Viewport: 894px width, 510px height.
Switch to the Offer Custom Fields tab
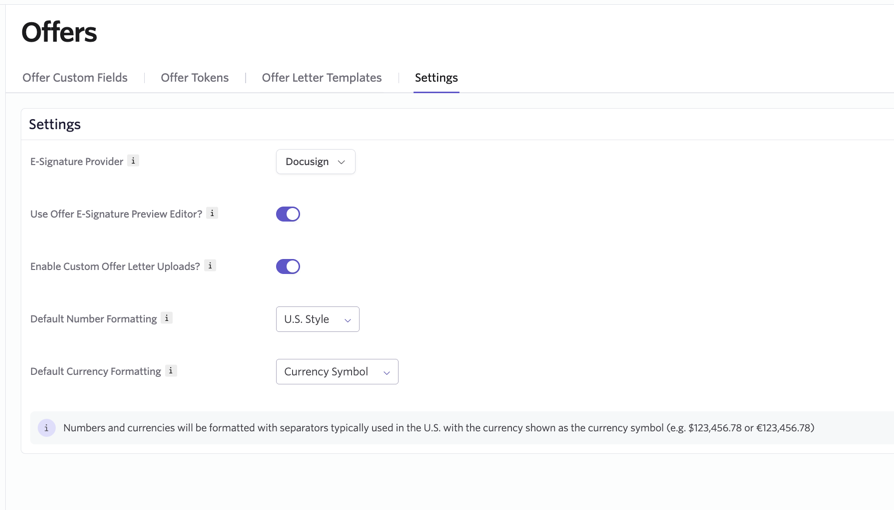tap(75, 78)
